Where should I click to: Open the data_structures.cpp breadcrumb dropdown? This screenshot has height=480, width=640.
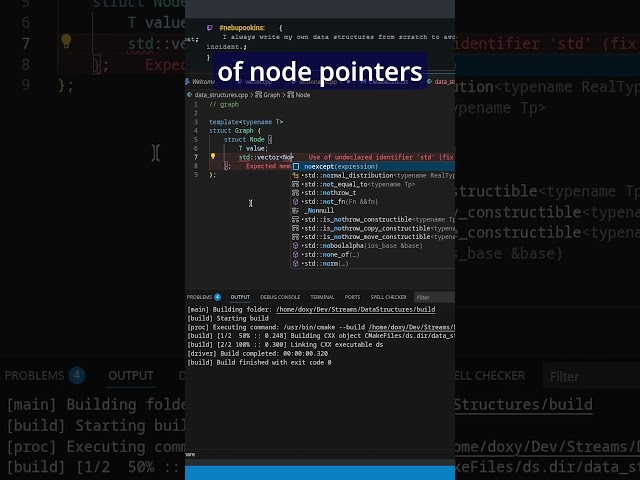[221, 95]
